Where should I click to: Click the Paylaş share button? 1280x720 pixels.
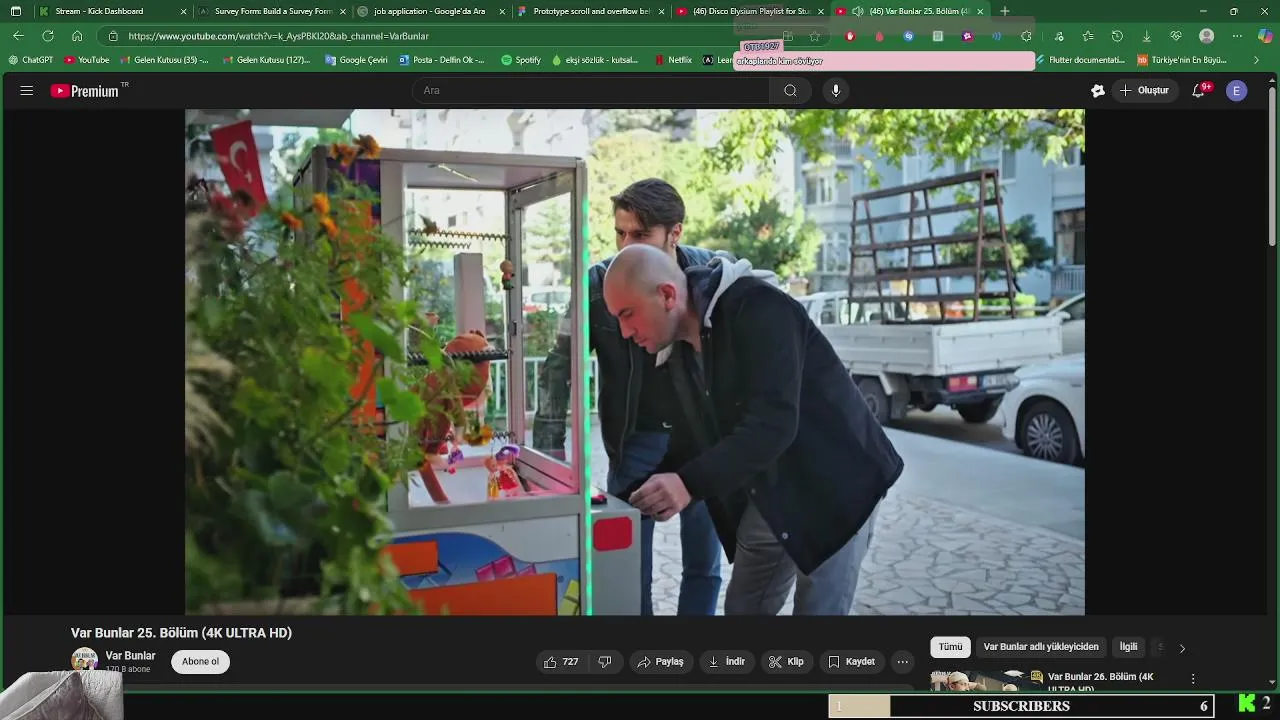pyautogui.click(x=661, y=662)
